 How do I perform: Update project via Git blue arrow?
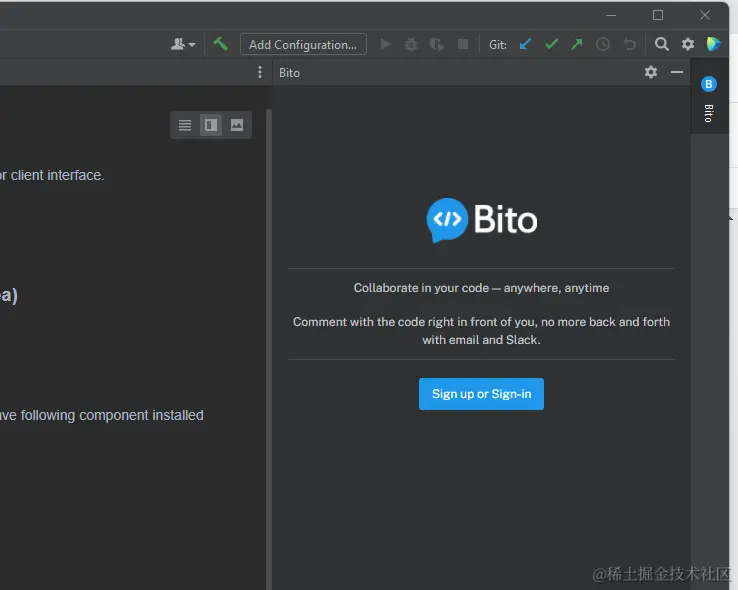pyautogui.click(x=525, y=44)
